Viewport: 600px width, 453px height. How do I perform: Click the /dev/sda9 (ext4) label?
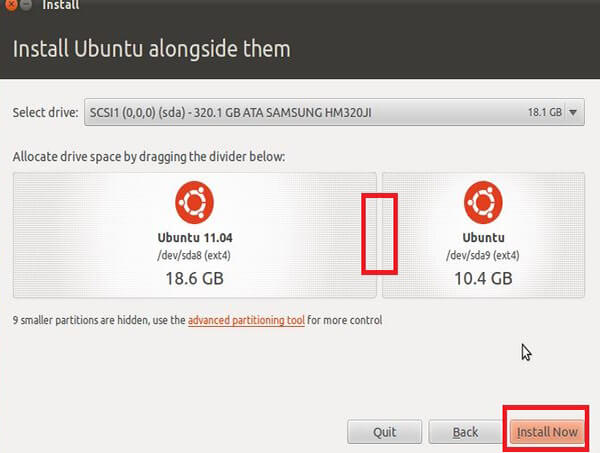[483, 255]
